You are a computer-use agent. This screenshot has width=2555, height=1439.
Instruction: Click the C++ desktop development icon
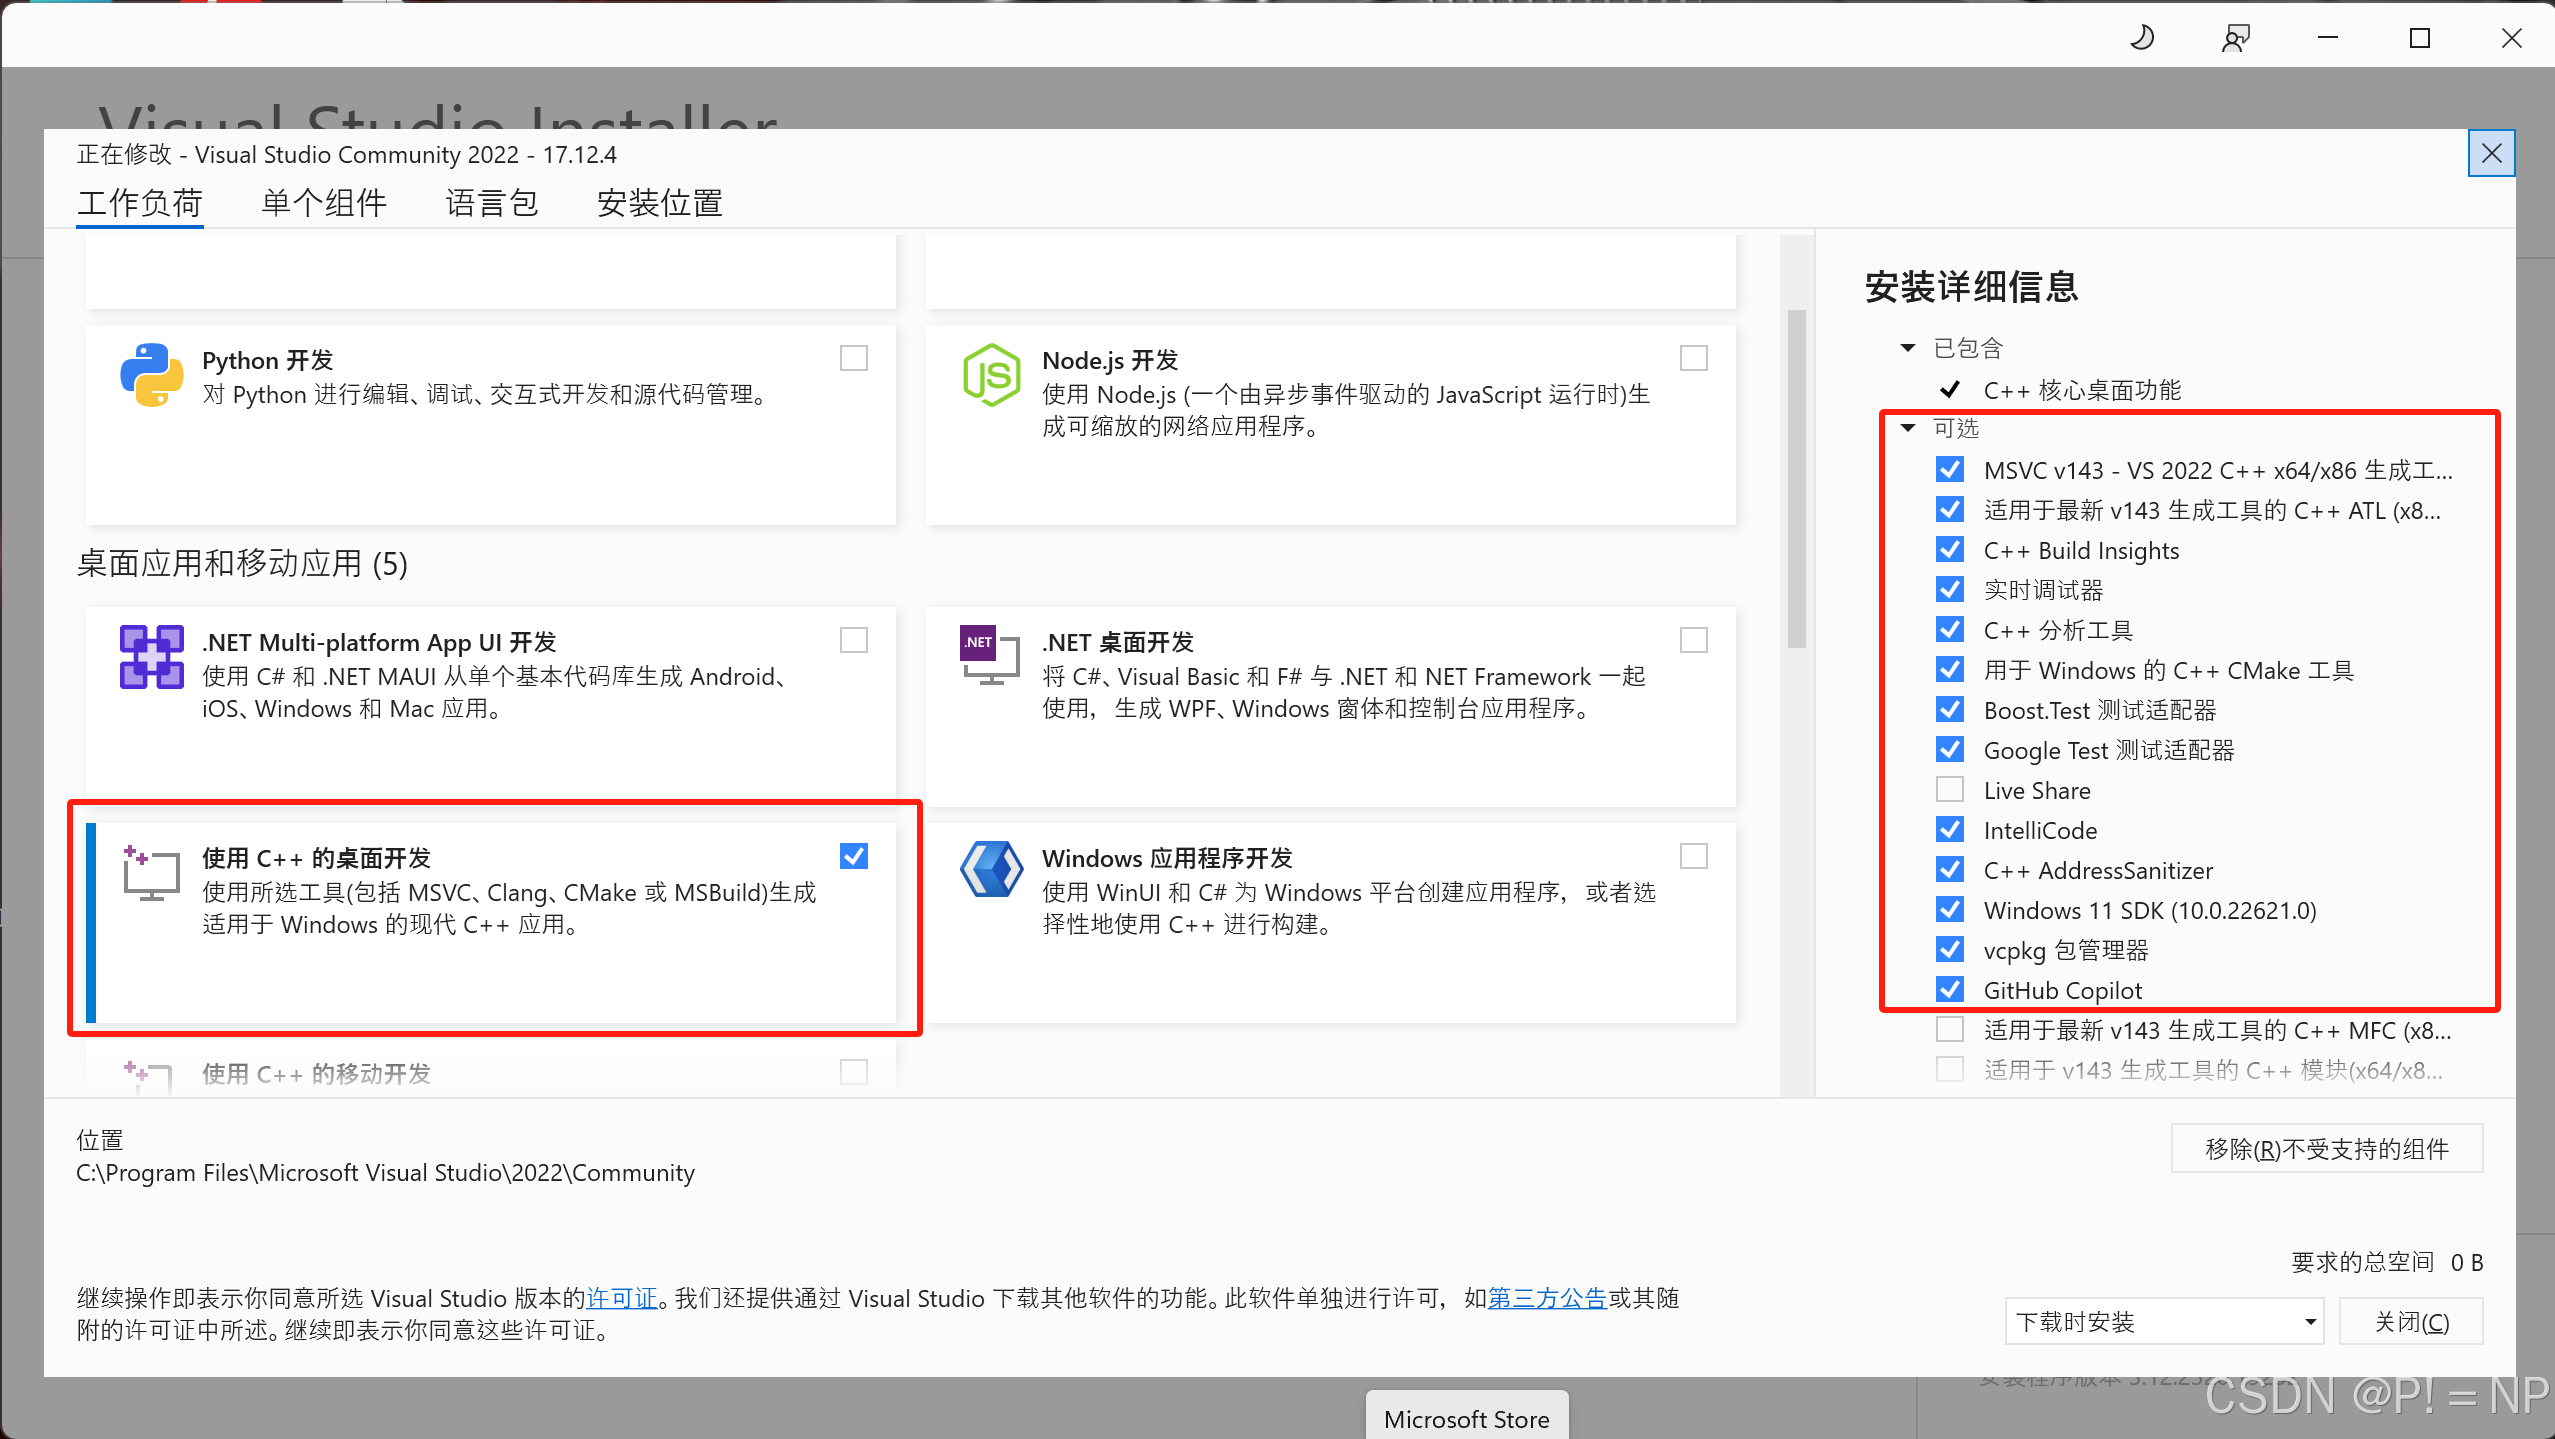(x=151, y=873)
